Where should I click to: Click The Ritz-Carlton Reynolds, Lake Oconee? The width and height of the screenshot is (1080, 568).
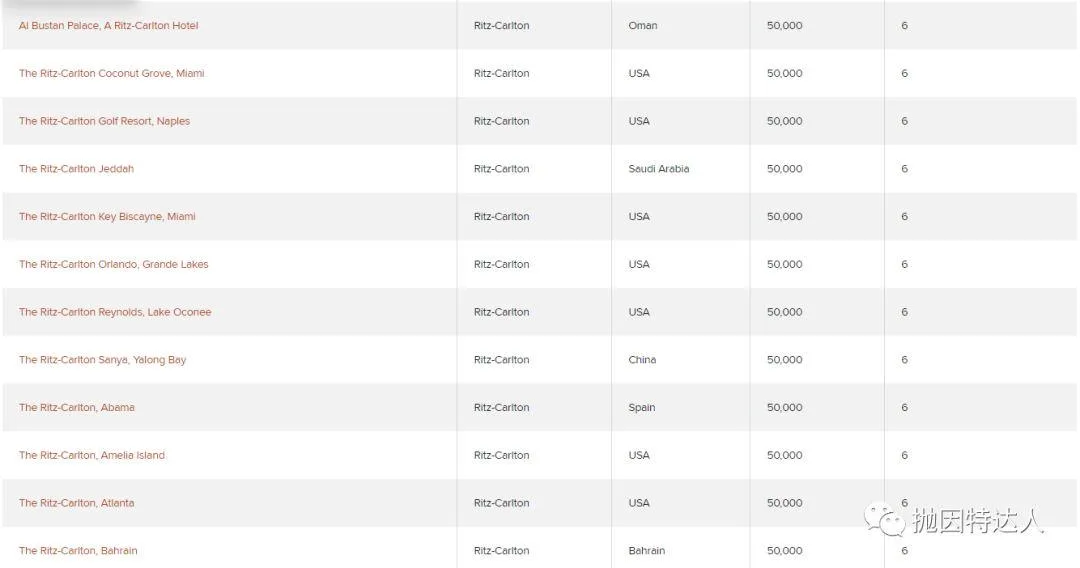[x=115, y=312]
